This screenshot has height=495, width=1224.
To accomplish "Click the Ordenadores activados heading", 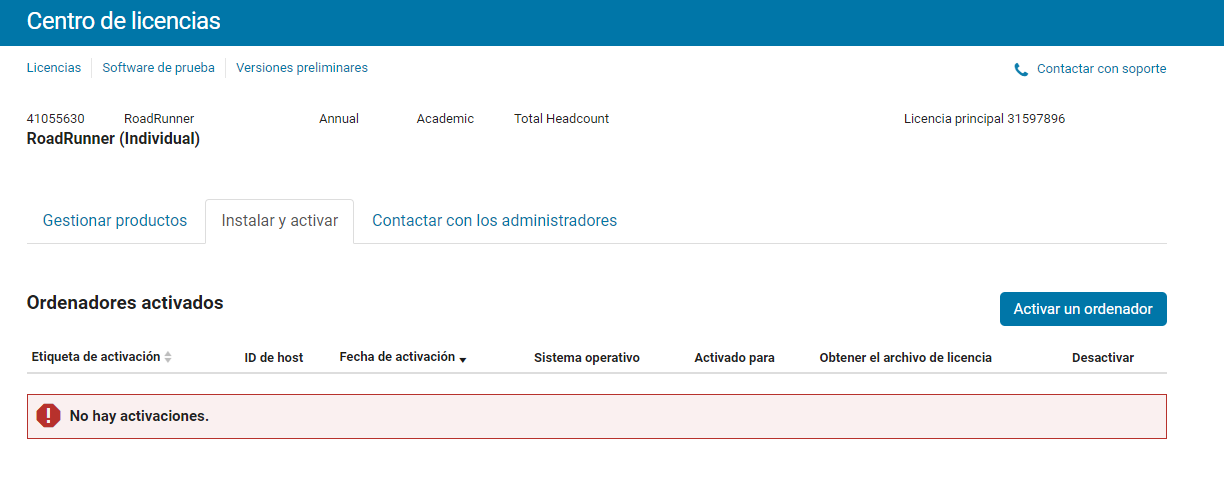I will (x=125, y=302).
